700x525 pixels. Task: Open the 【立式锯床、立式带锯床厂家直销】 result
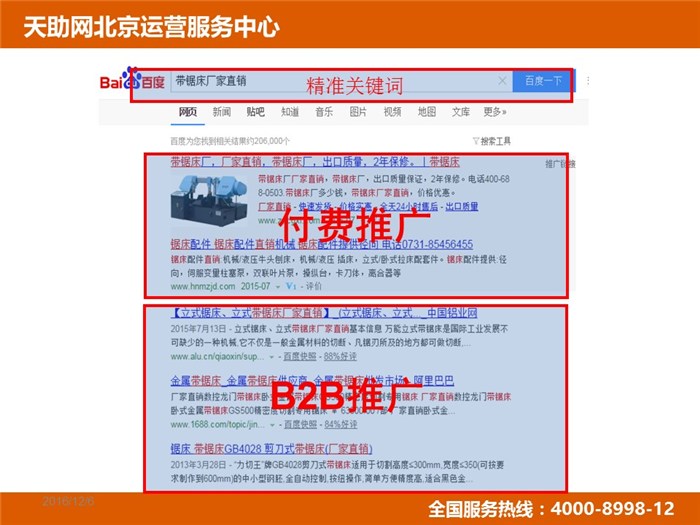click(324, 313)
